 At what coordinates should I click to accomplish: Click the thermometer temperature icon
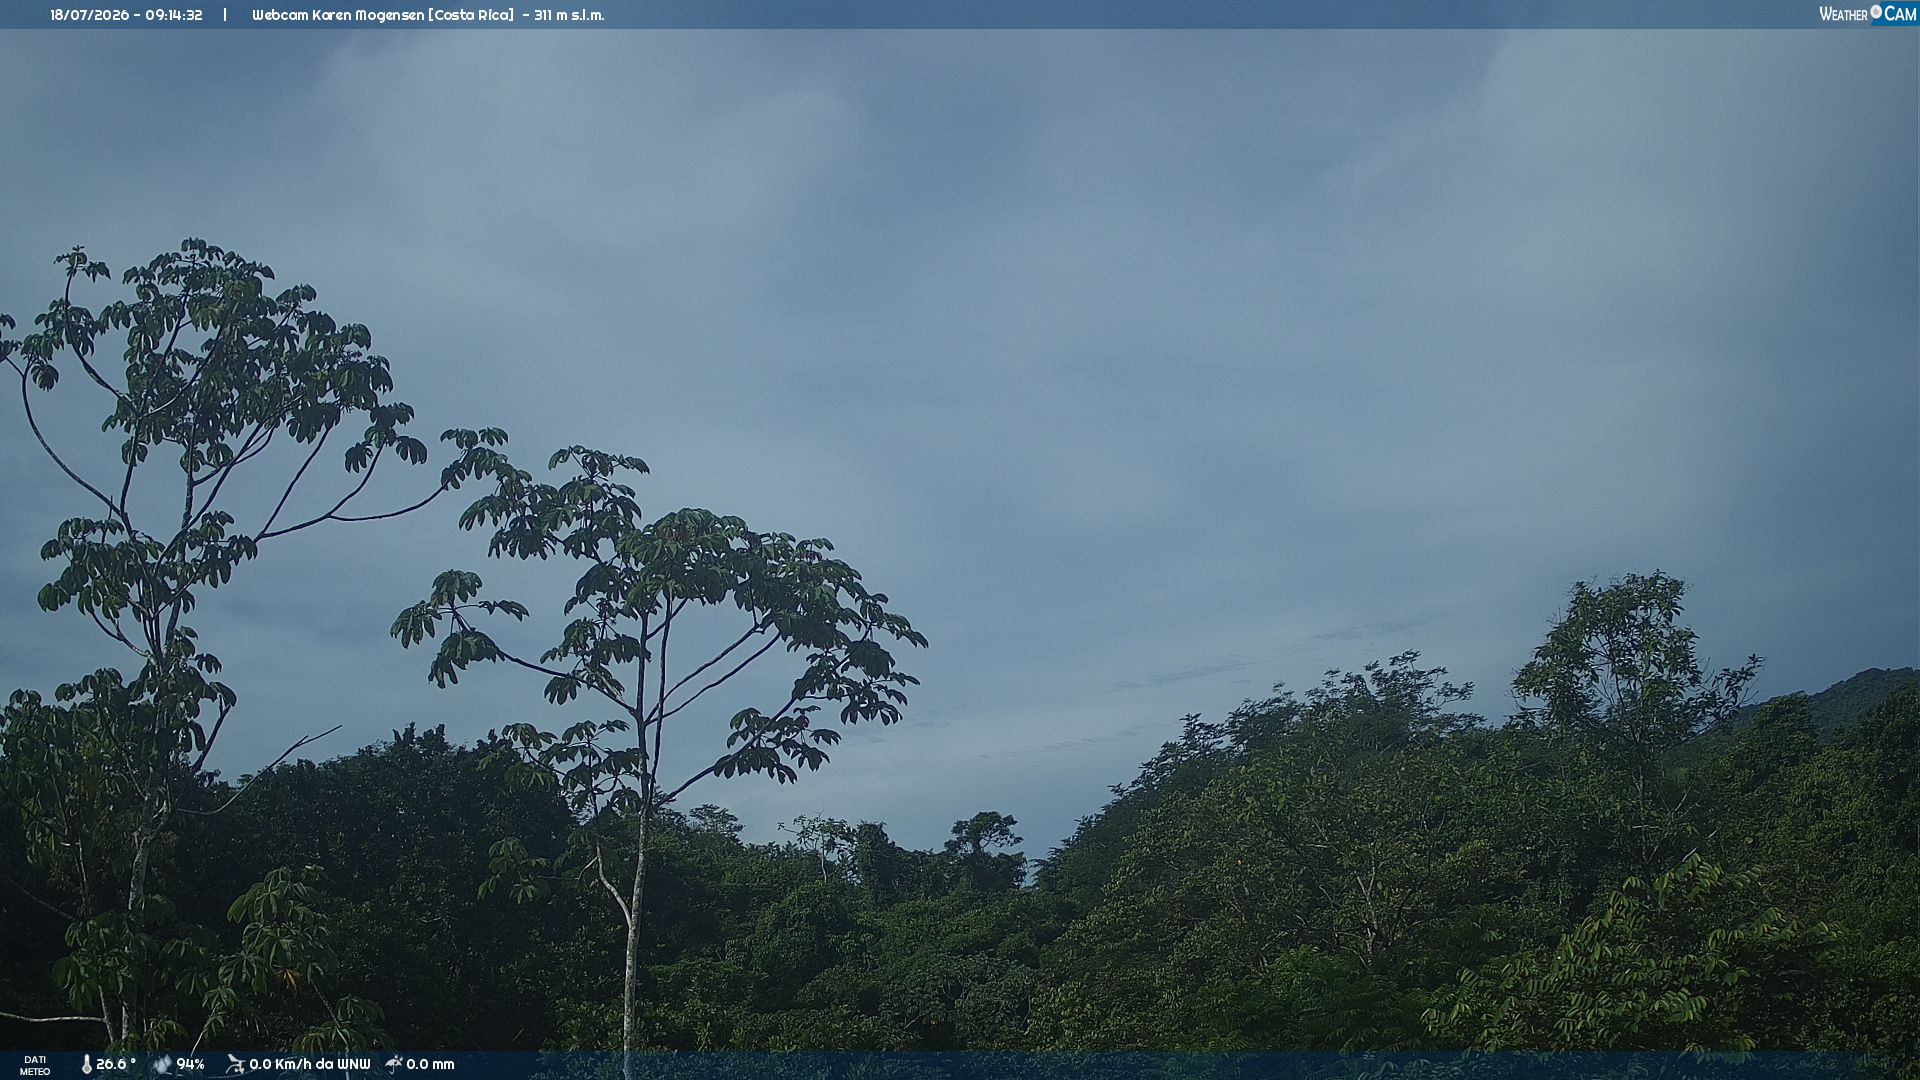[x=86, y=1065]
